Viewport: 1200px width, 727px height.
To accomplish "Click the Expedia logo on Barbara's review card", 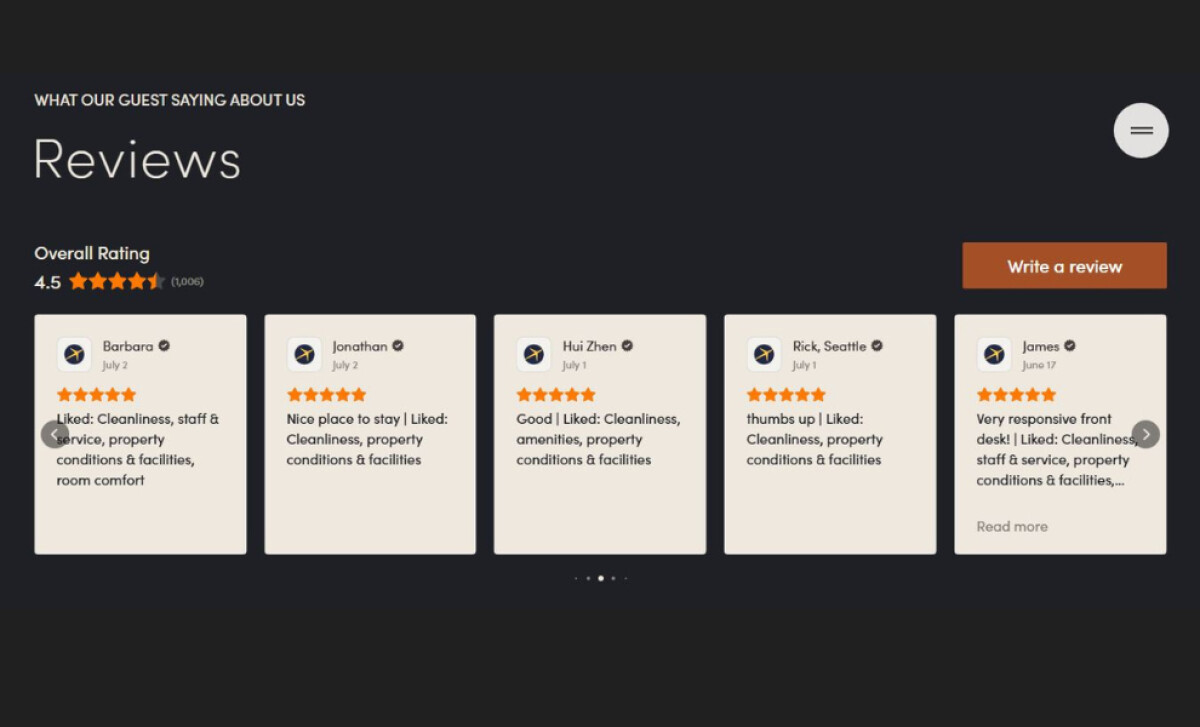I will point(74,354).
